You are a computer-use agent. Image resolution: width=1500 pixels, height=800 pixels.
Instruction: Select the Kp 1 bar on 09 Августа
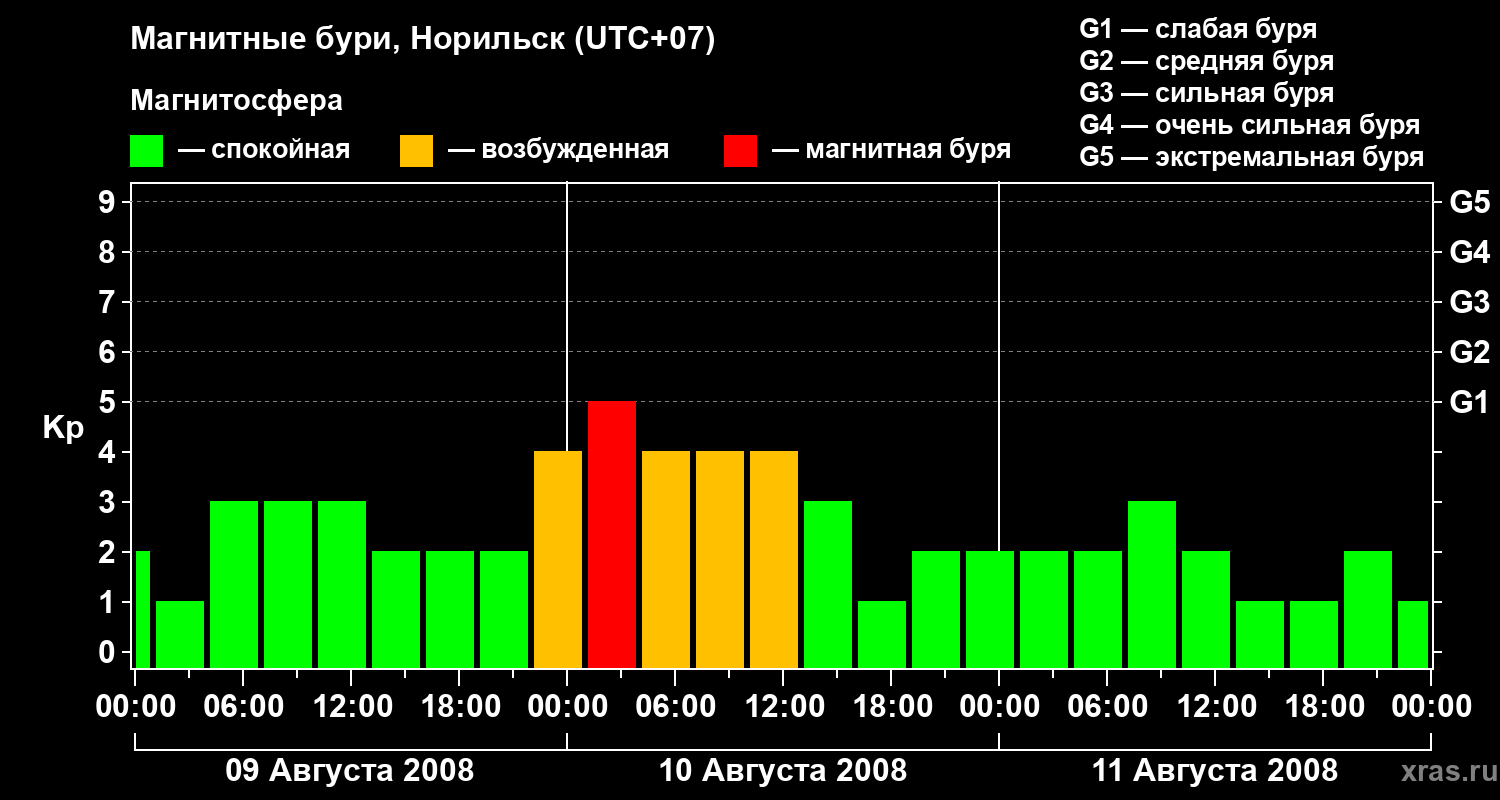[x=180, y=634]
